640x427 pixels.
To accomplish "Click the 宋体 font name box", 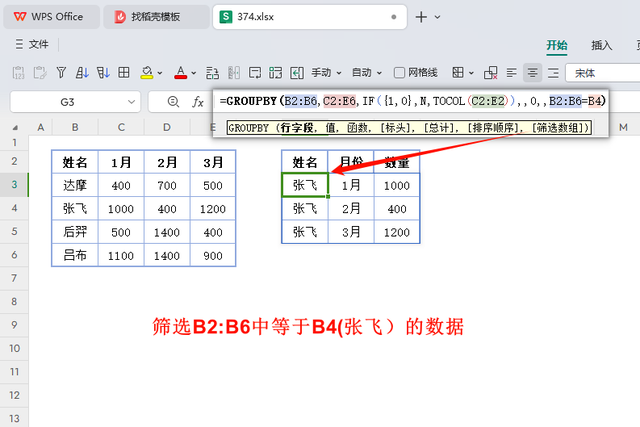I will pyautogui.click(x=603, y=73).
